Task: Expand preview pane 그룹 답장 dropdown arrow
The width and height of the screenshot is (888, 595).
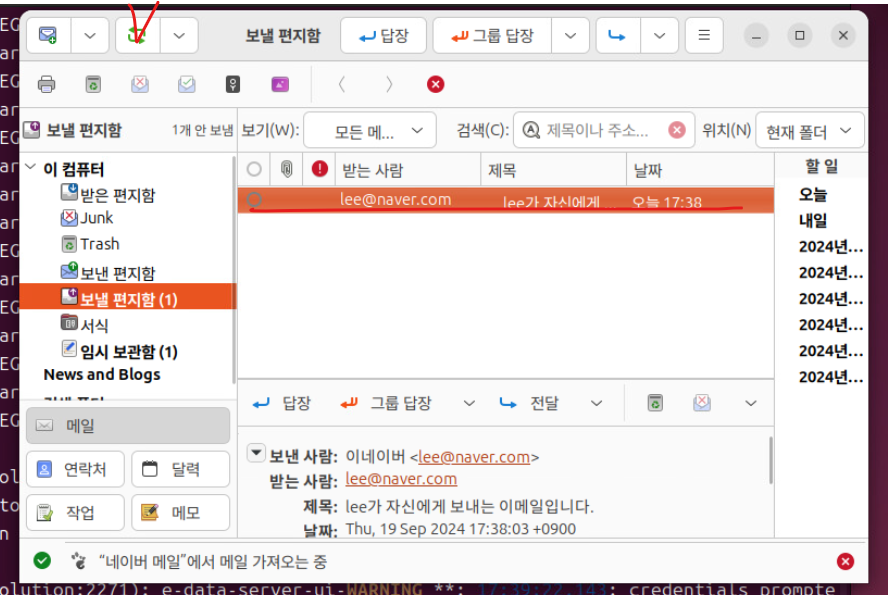Action: 469,403
